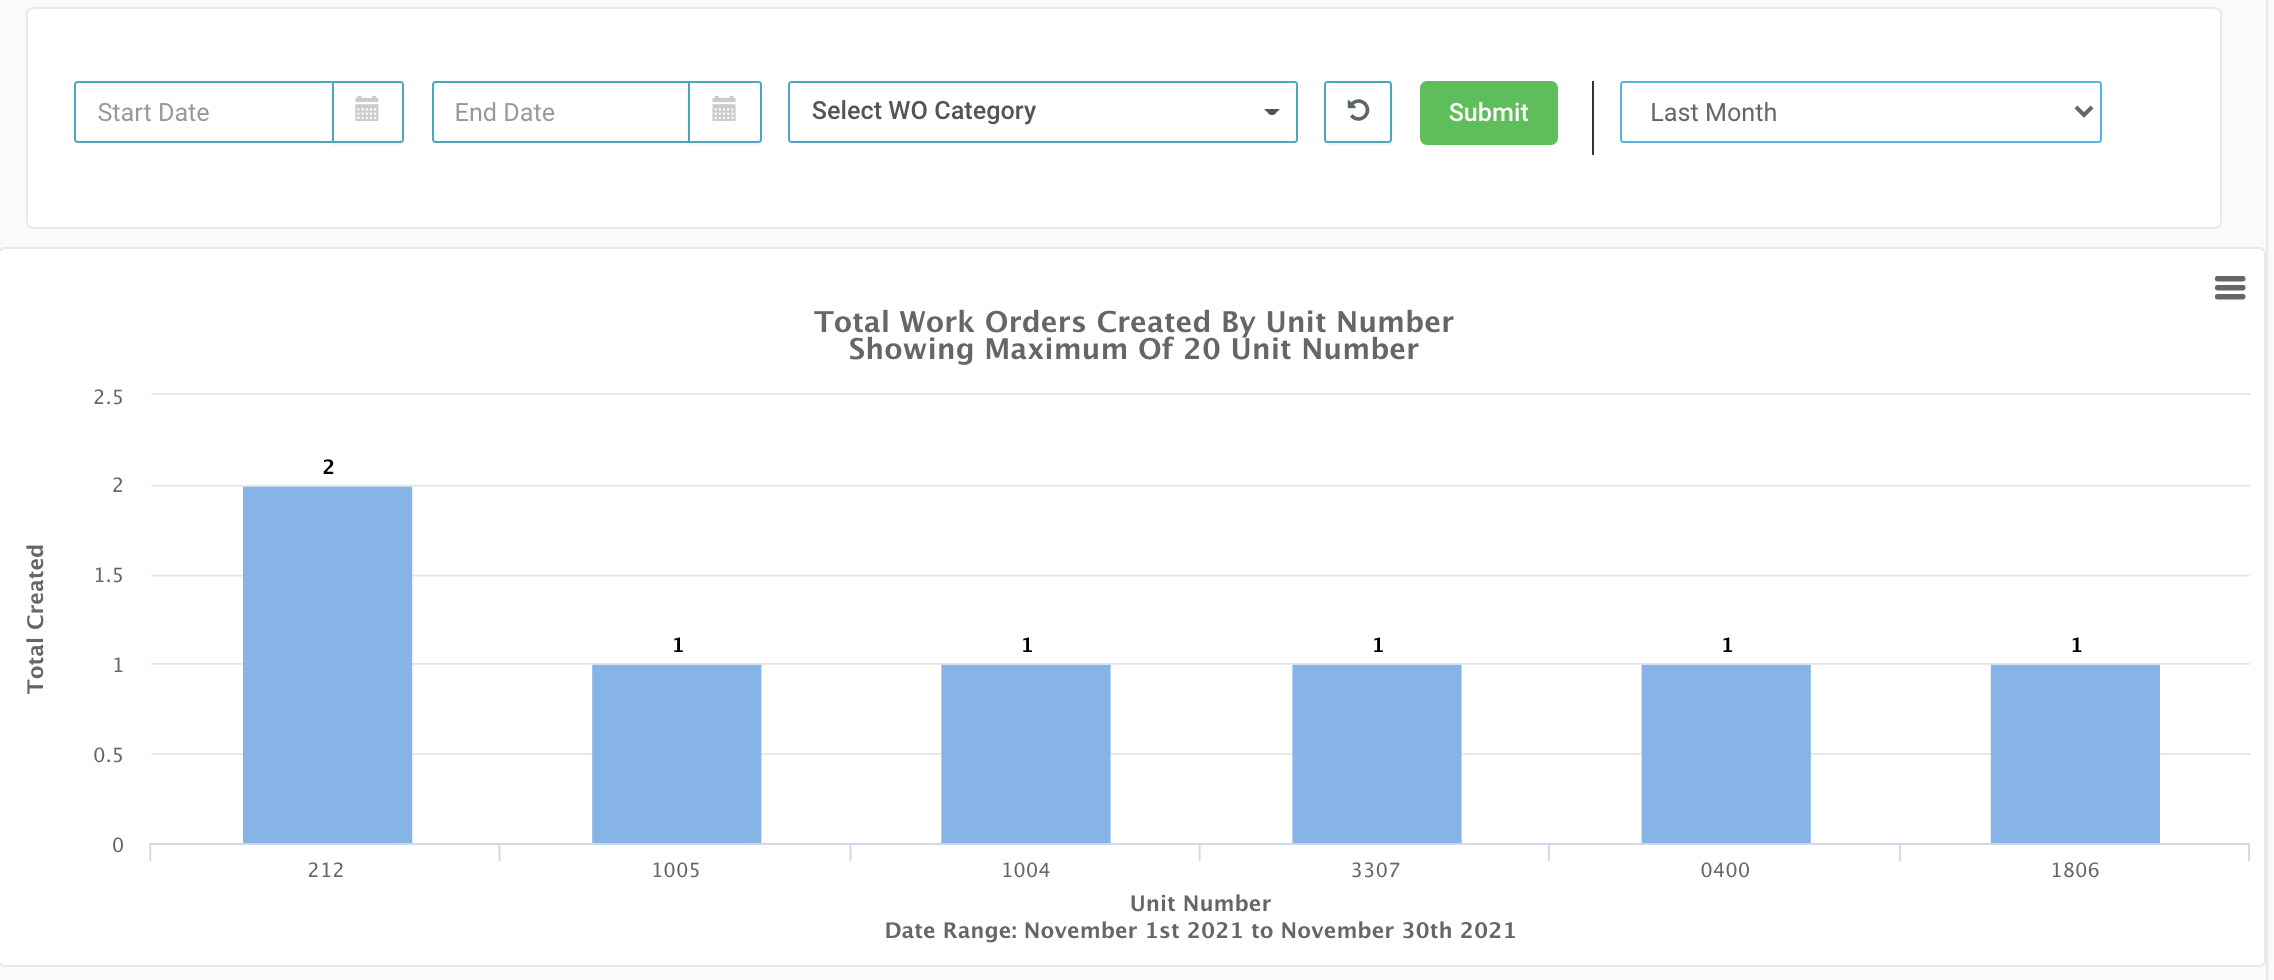This screenshot has width=2274, height=980.
Task: Click the Total Created y-axis title
Action: click(35, 618)
